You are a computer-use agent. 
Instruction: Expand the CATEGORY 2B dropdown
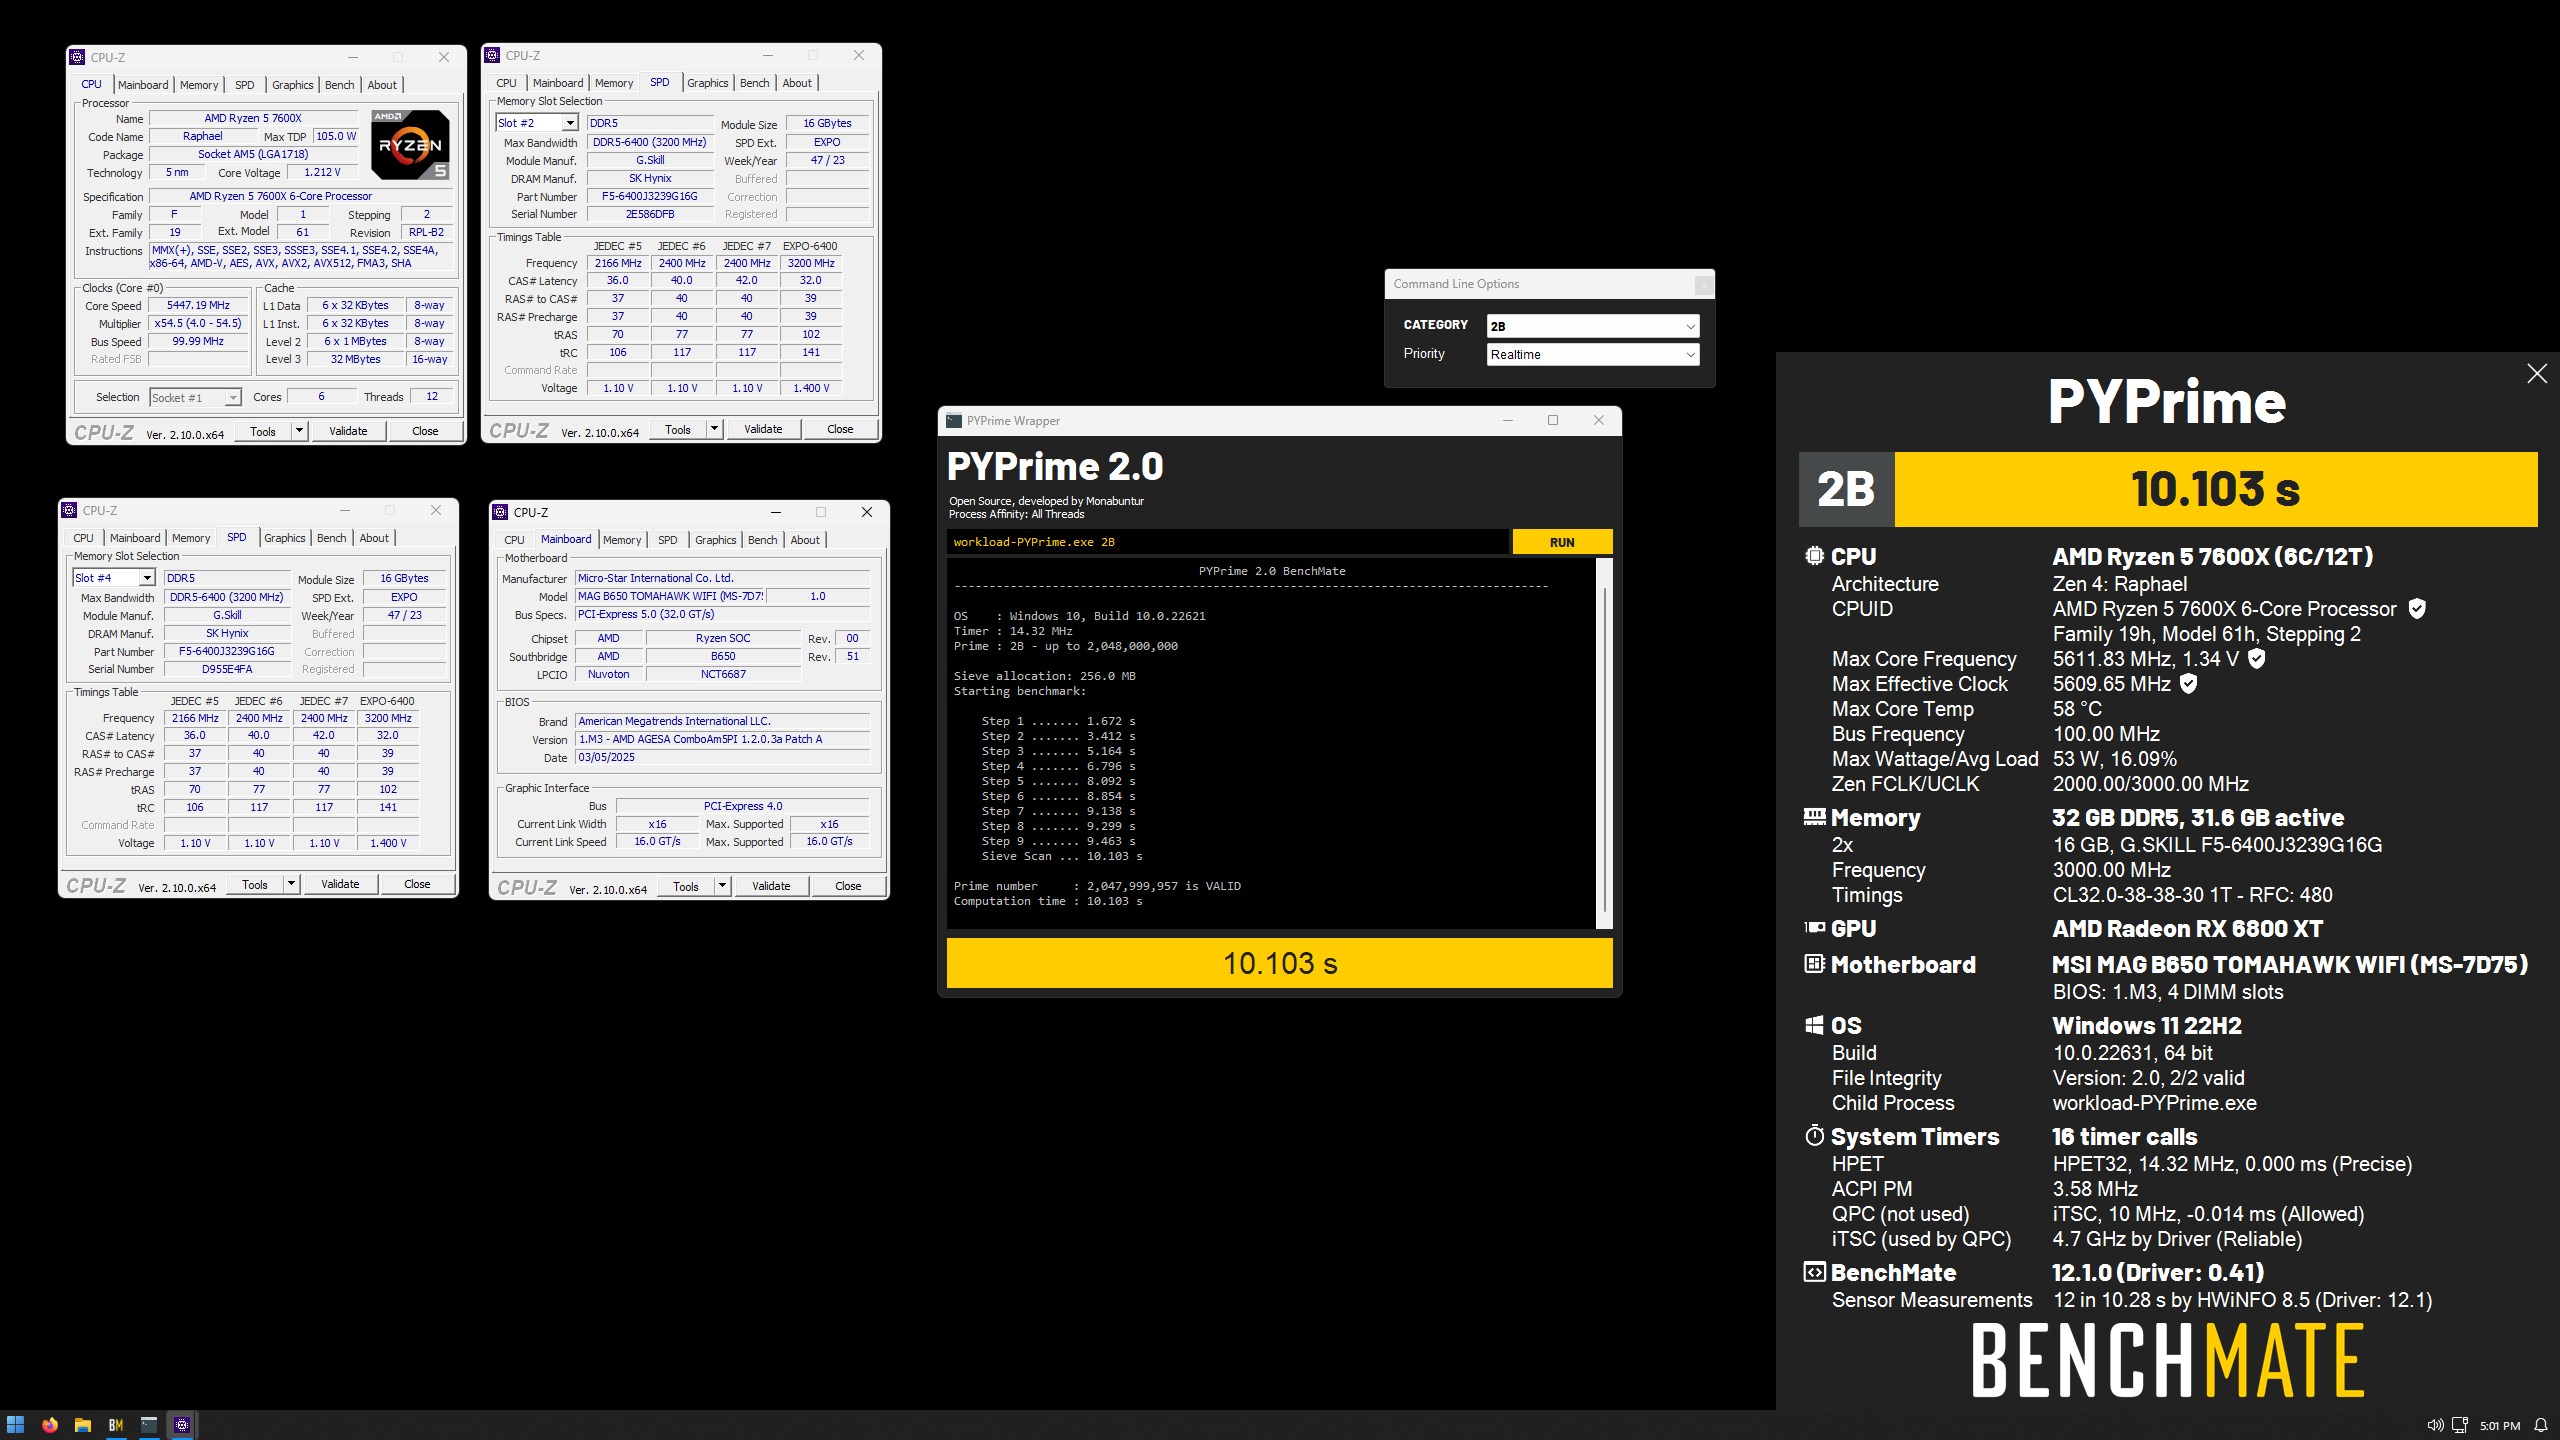pos(1593,326)
